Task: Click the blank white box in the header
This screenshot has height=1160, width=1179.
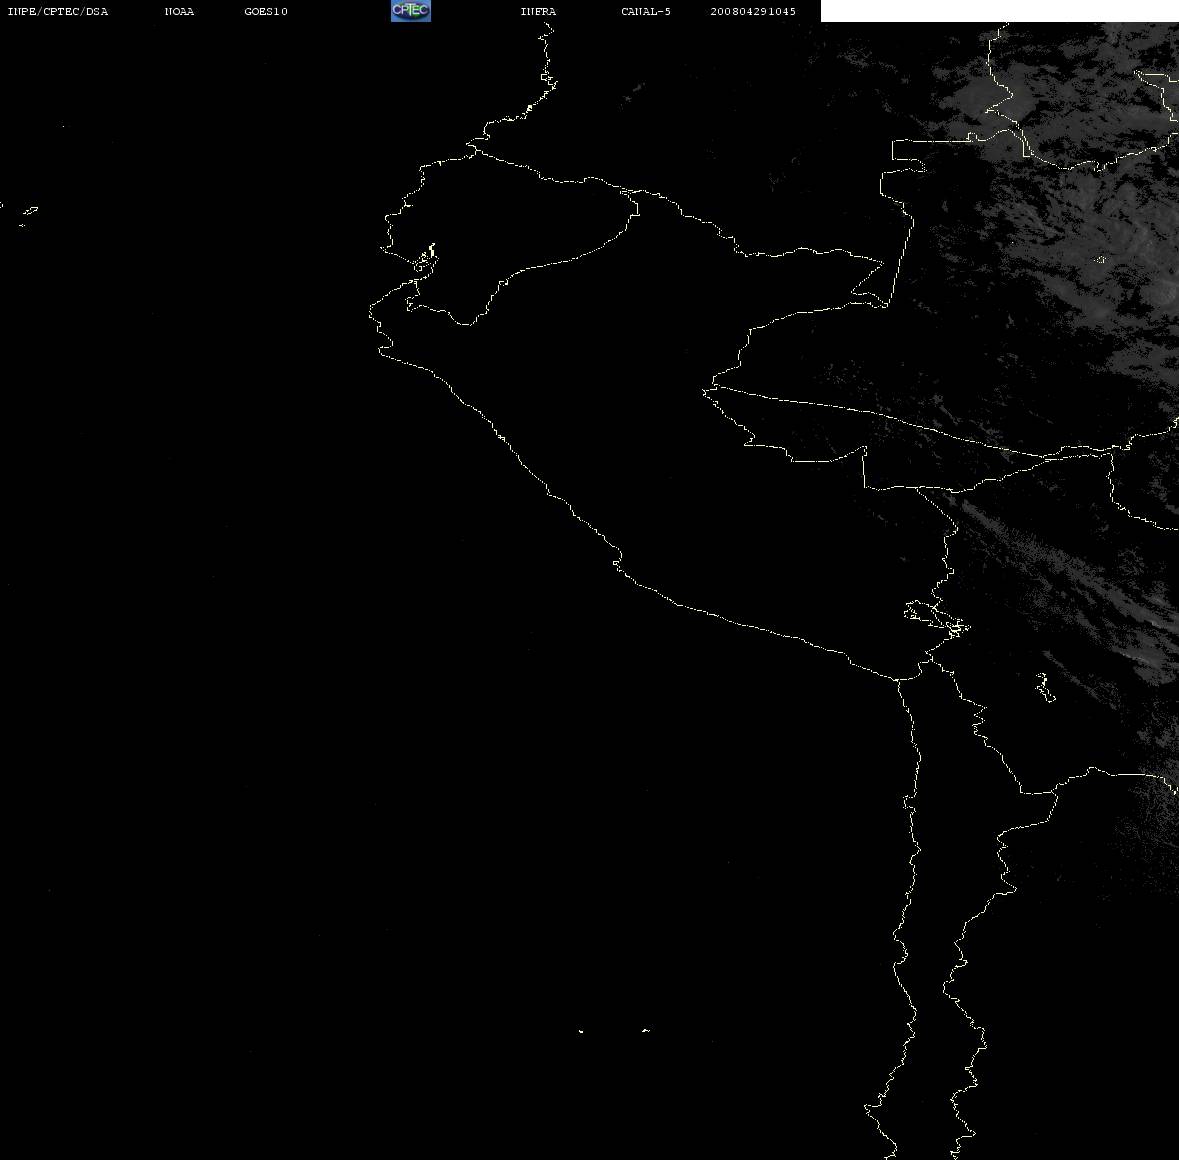Action: point(999,11)
